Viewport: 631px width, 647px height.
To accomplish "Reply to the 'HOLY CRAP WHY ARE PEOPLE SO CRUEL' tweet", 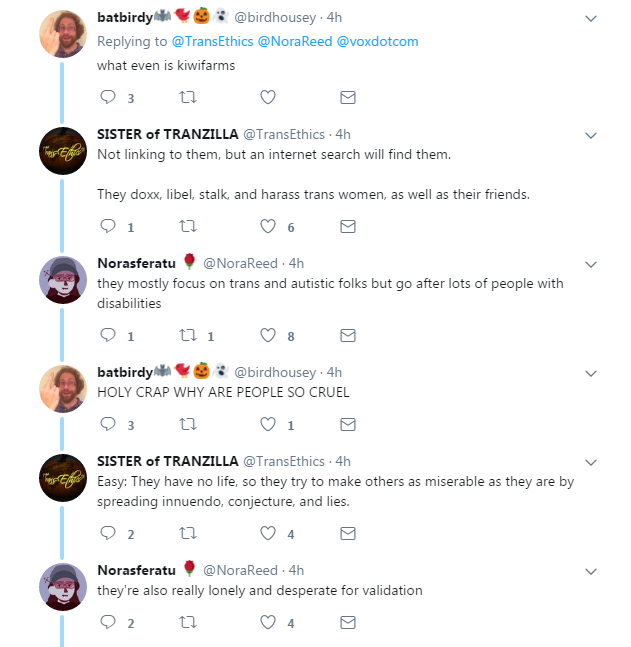I will [x=108, y=424].
